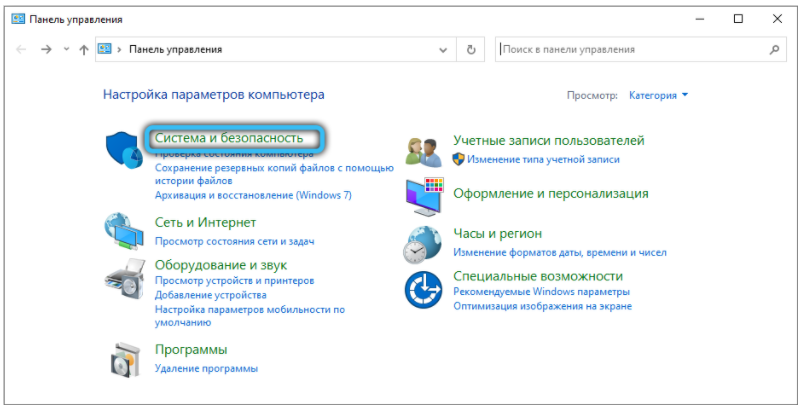Open the address bar history dropdown arrow
The width and height of the screenshot is (804, 409).
(442, 49)
